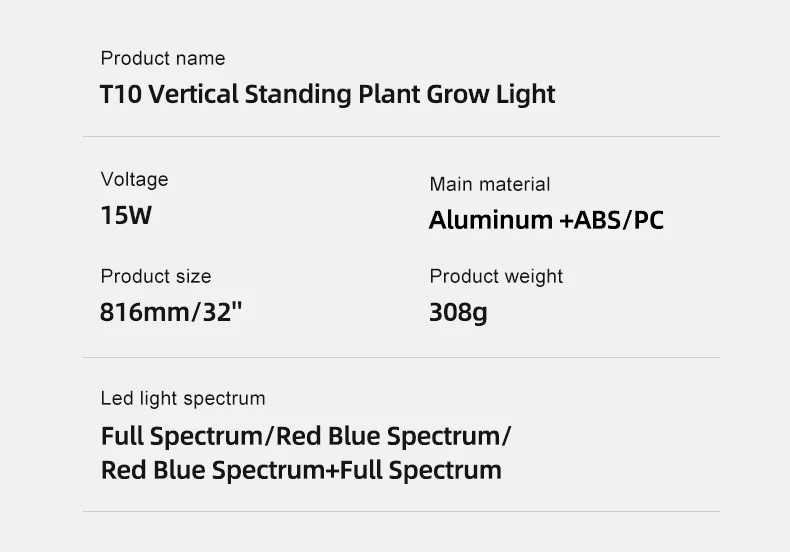Click the "Red Blue Spectrum+Full Spectrum" line
The width and height of the screenshot is (790, 552).
click(x=301, y=470)
